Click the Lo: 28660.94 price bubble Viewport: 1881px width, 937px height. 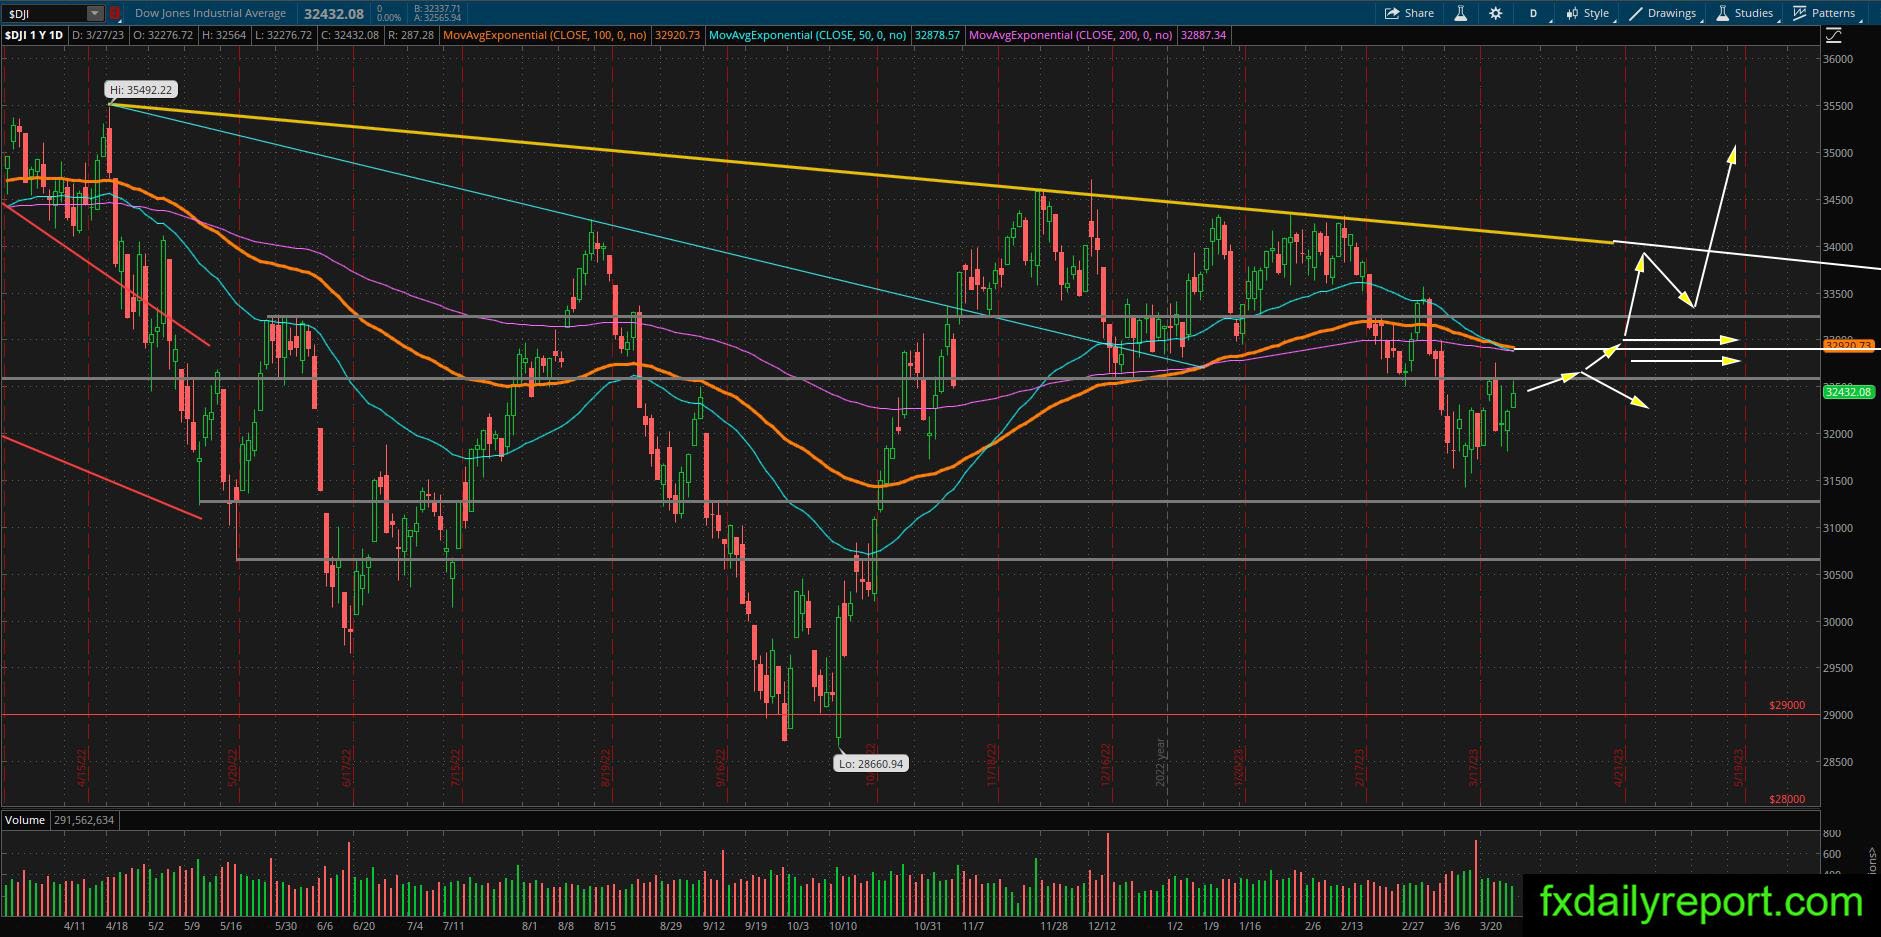[x=870, y=764]
